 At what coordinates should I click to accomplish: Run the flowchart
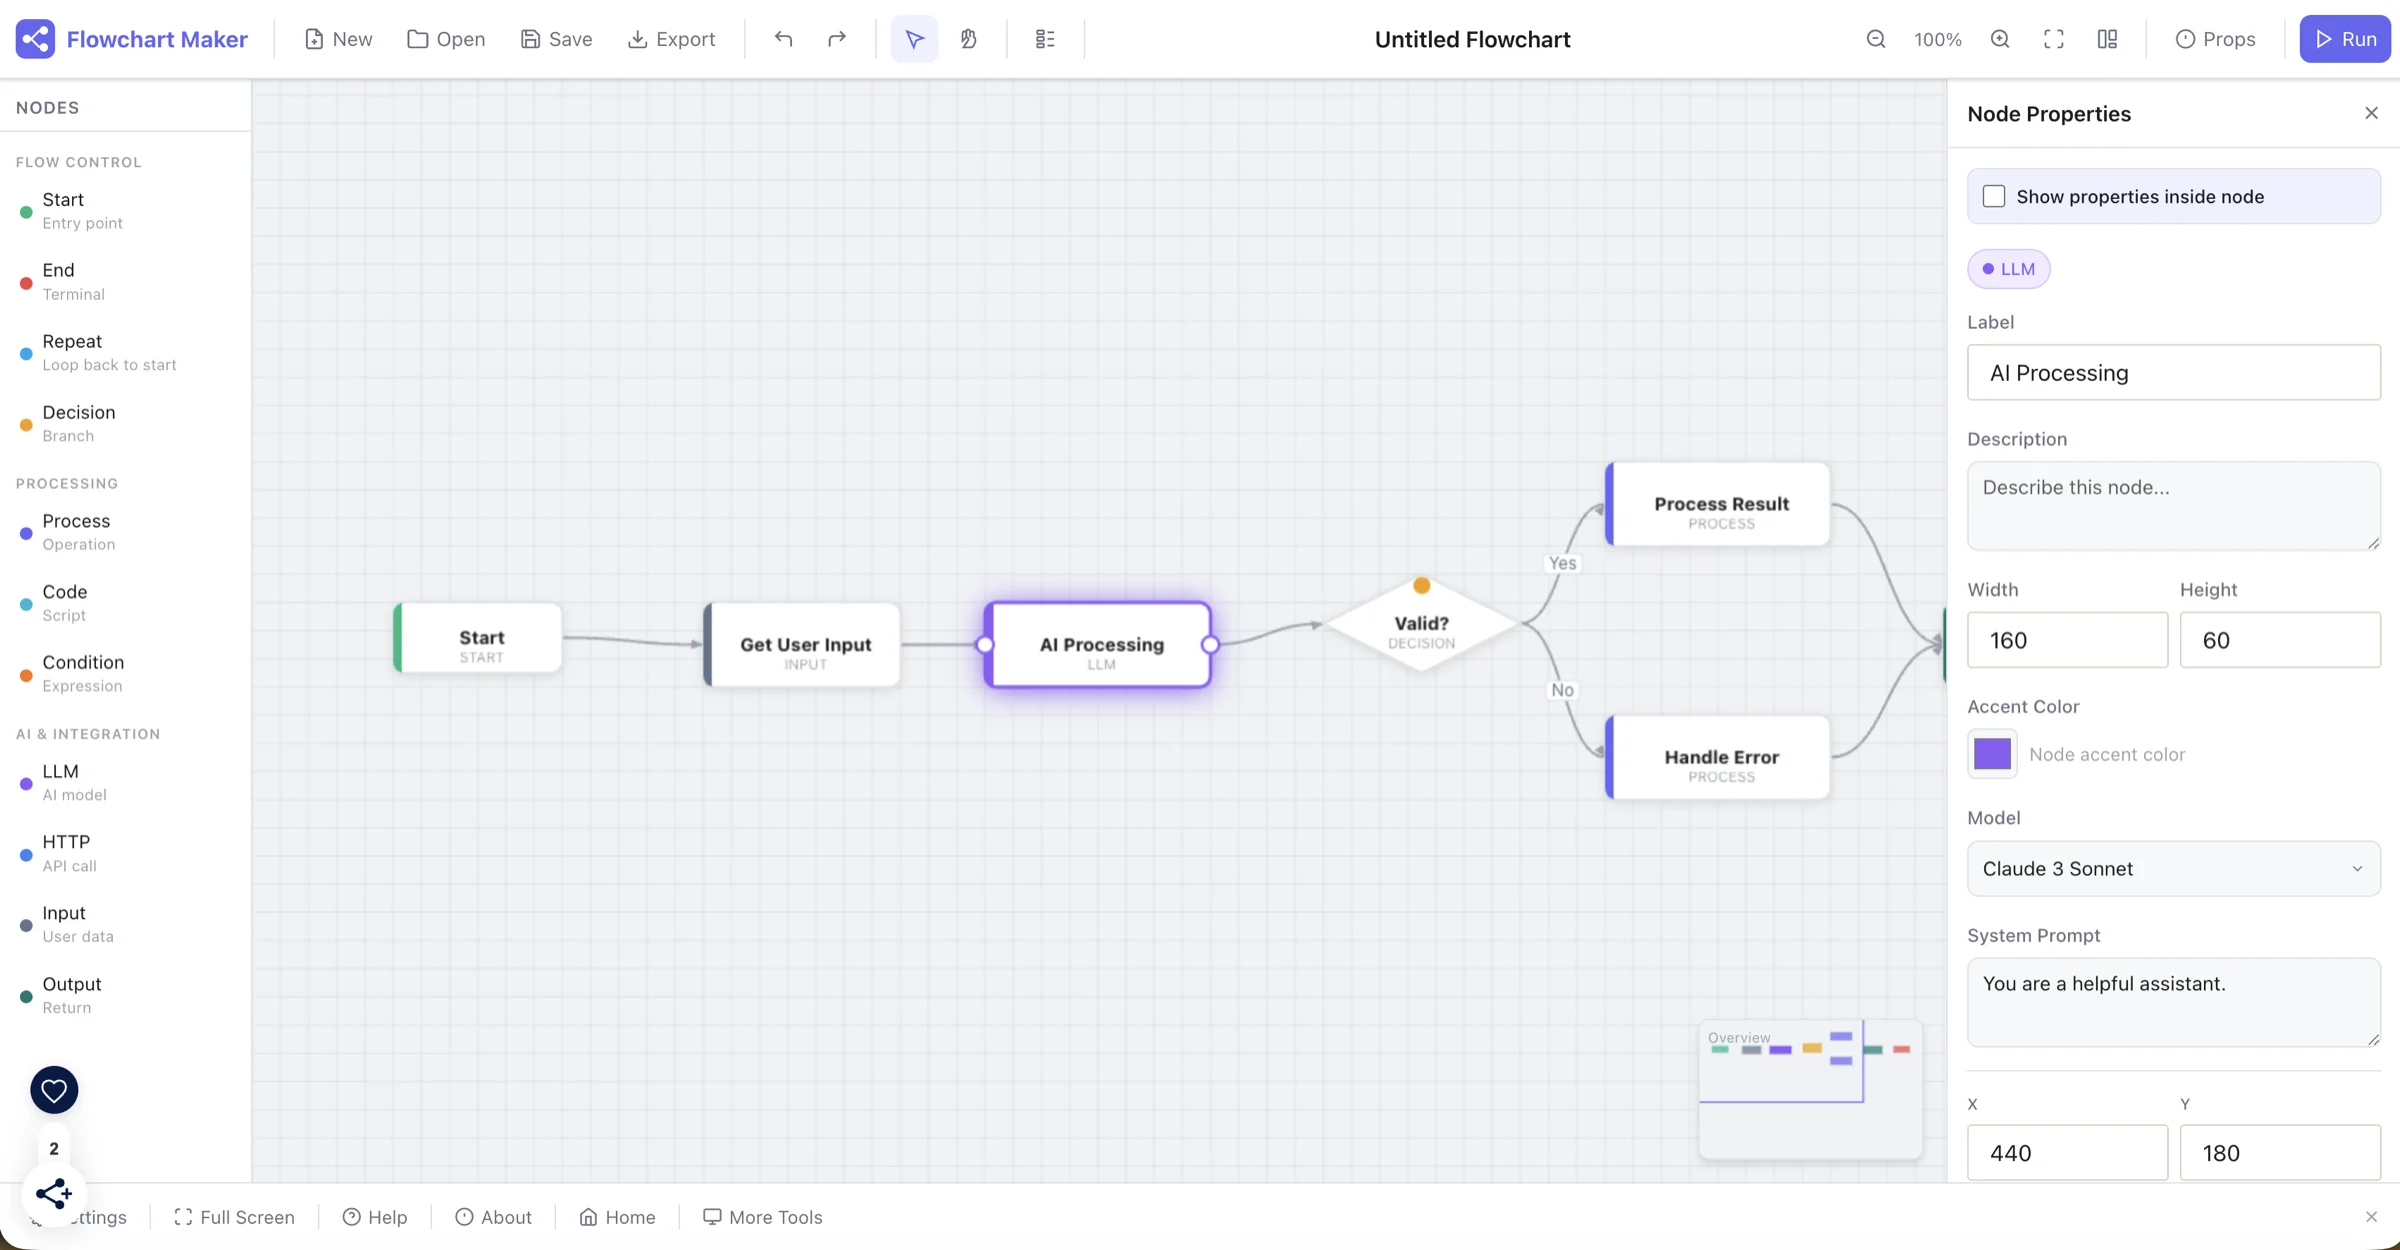point(2345,39)
